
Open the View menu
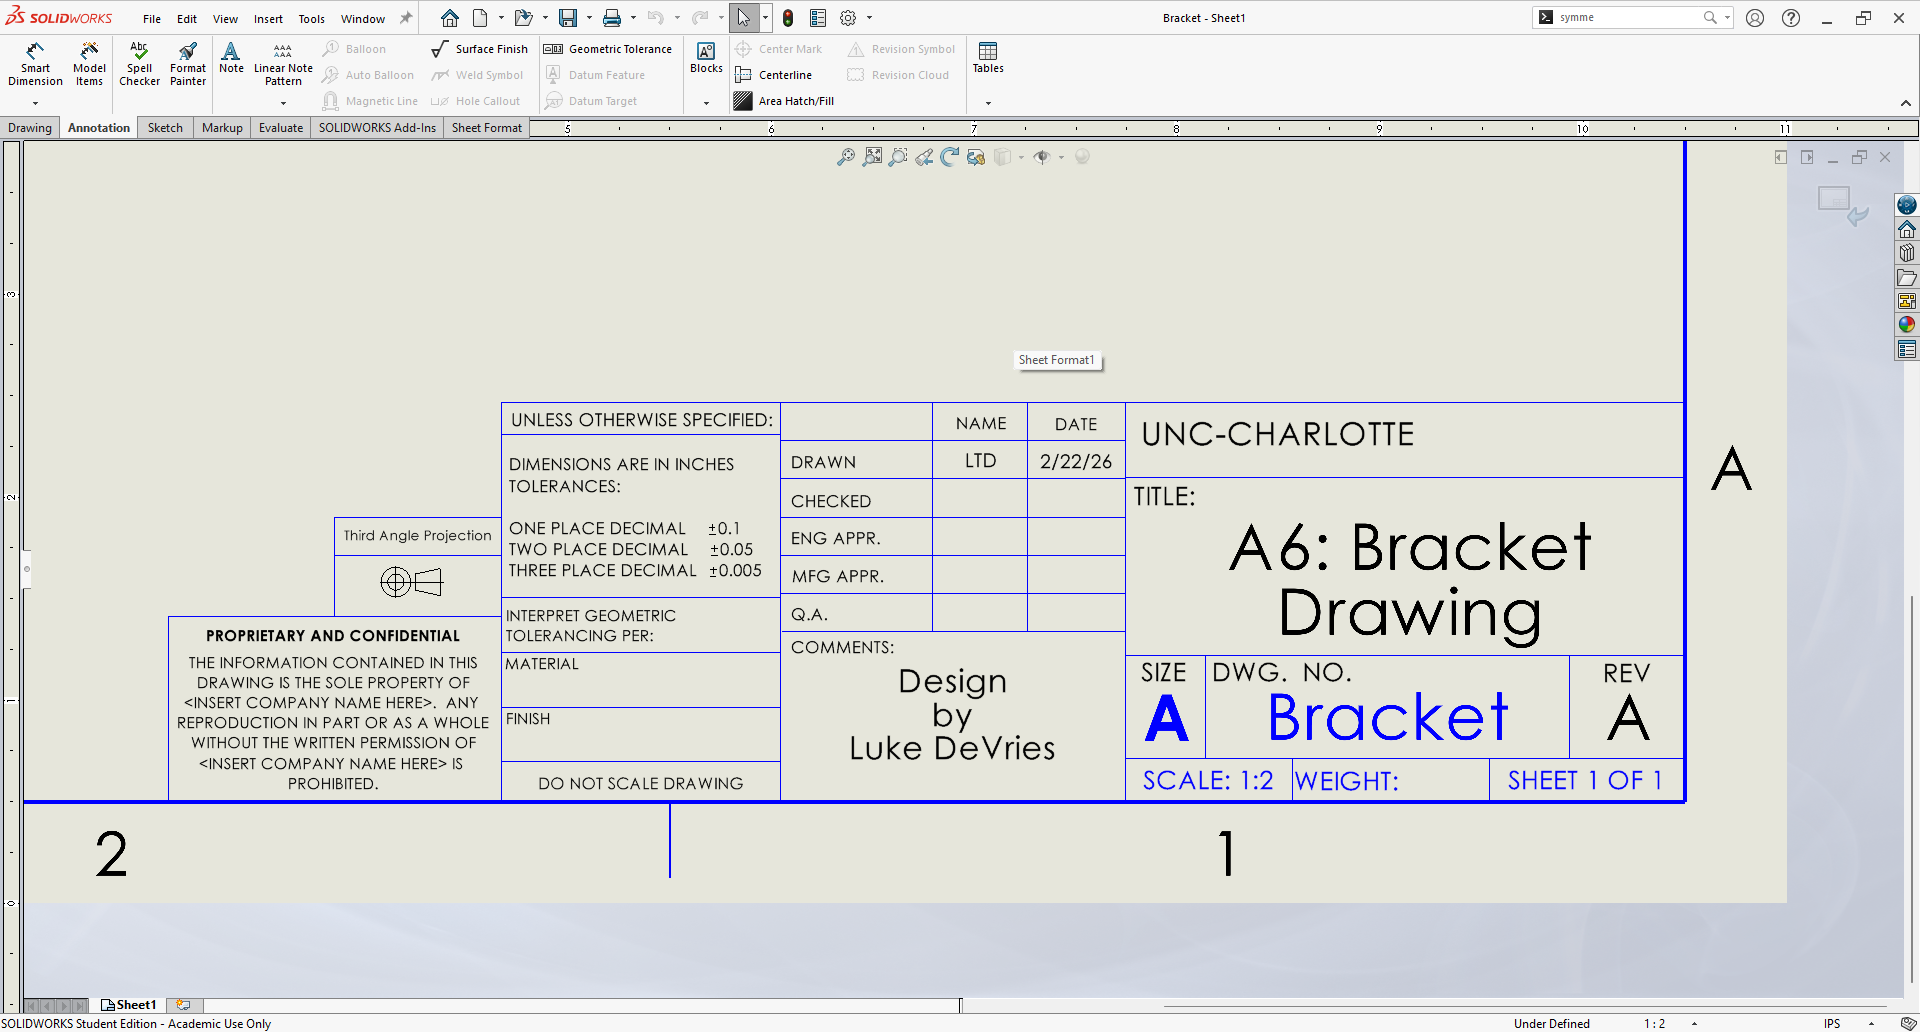tap(225, 19)
